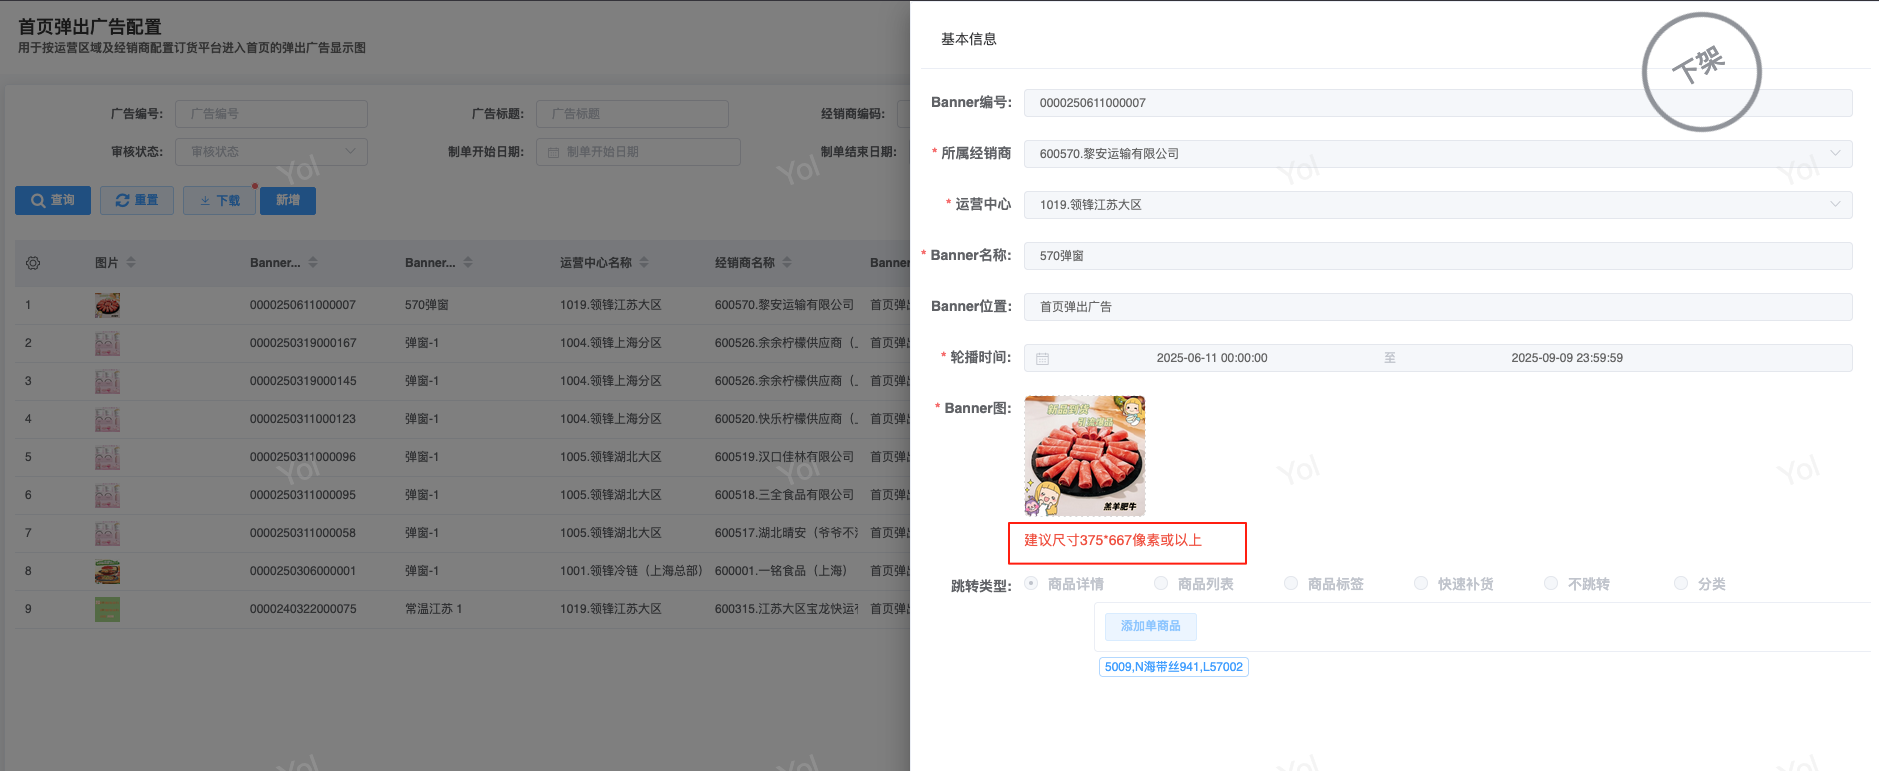
Task: Click the 制单开始日期 date input
Action: coord(638,152)
